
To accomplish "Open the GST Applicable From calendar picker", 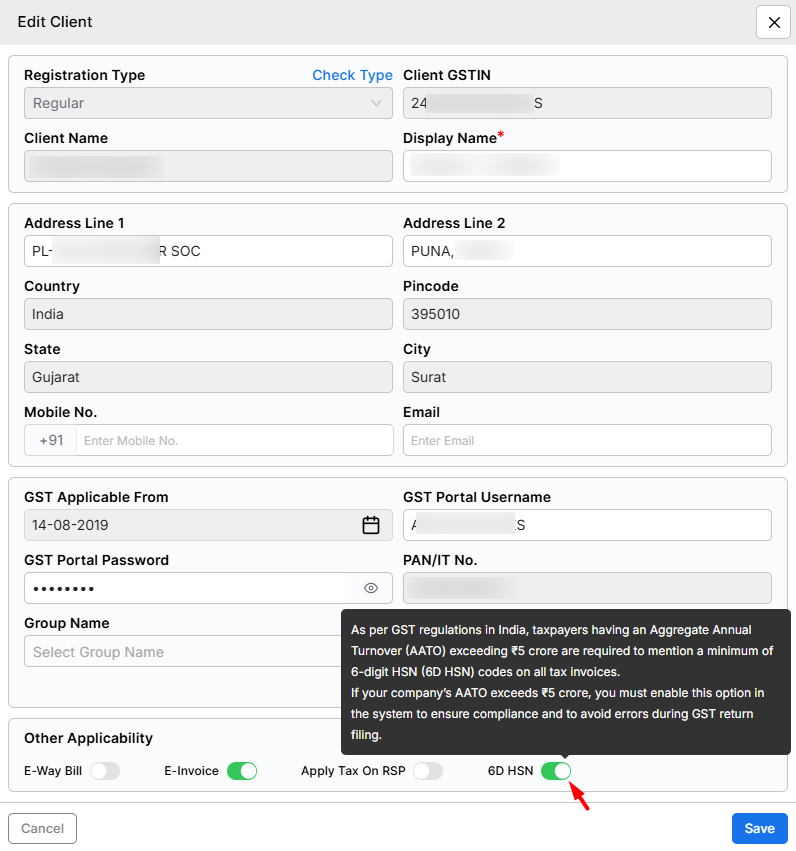I will (x=371, y=525).
